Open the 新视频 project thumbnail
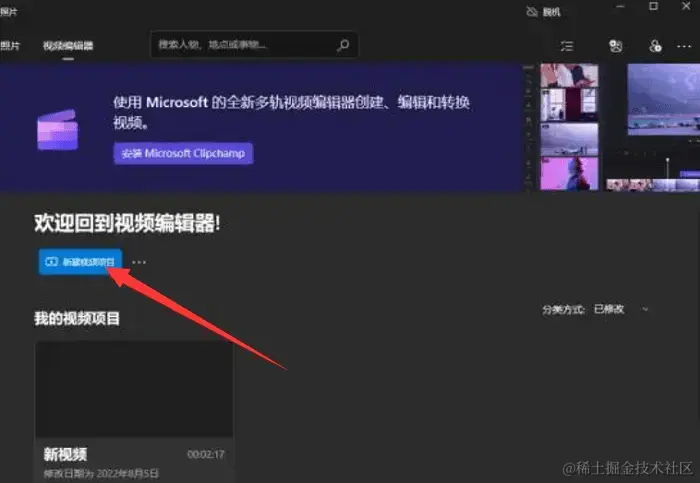The image size is (700, 483). click(x=134, y=389)
